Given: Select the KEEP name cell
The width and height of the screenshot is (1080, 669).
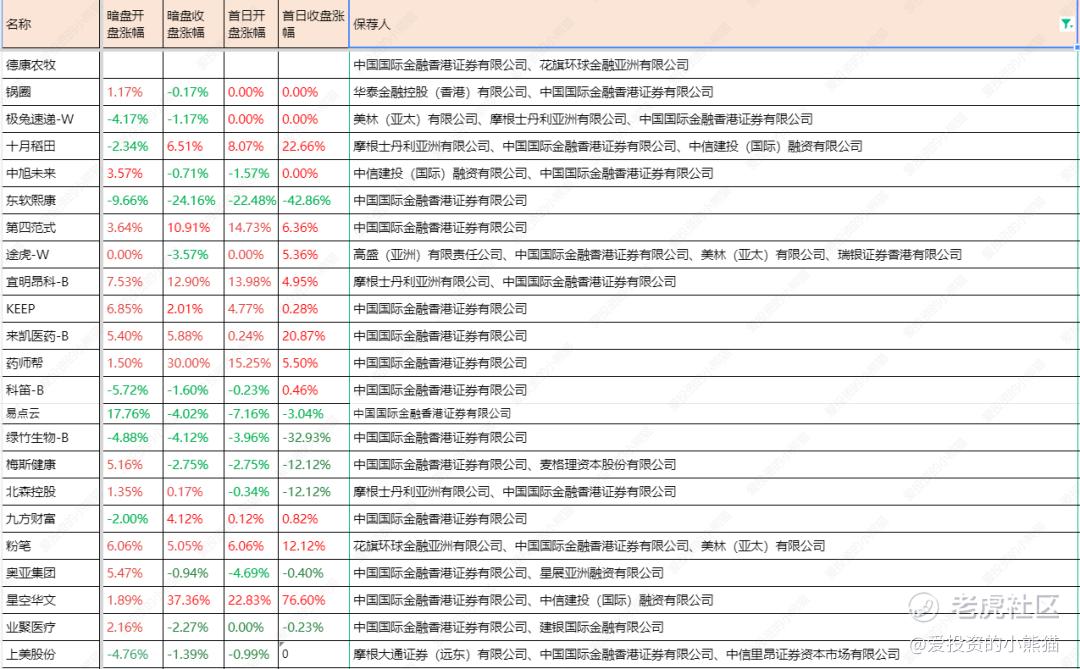Looking at the screenshot, I should [x=52, y=309].
